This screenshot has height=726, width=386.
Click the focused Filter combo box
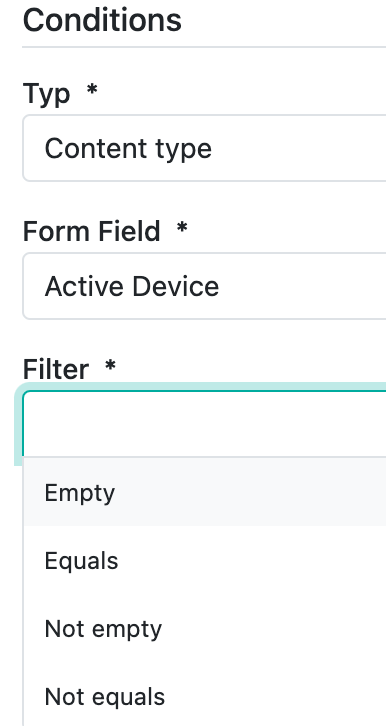[x=204, y=424]
